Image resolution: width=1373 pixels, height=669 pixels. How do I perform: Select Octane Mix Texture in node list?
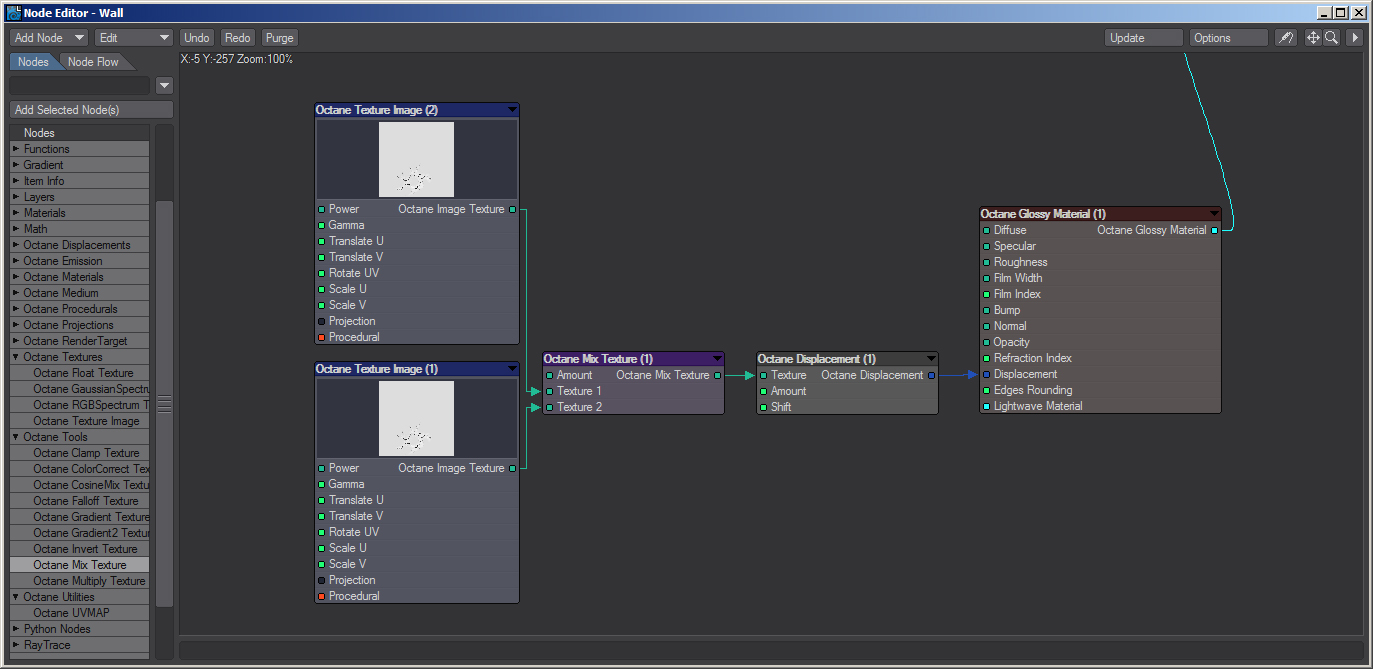tap(80, 565)
